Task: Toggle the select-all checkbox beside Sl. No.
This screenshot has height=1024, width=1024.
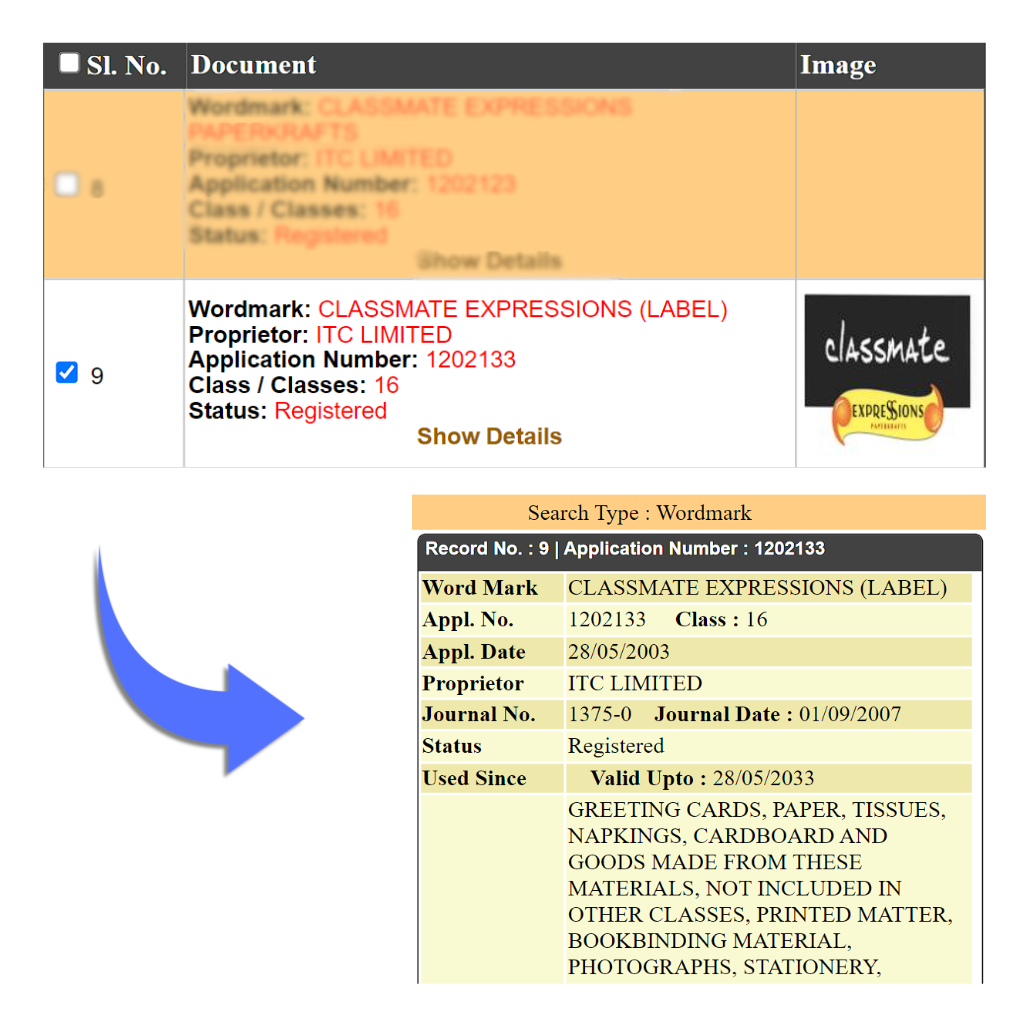Action: pos(68,64)
